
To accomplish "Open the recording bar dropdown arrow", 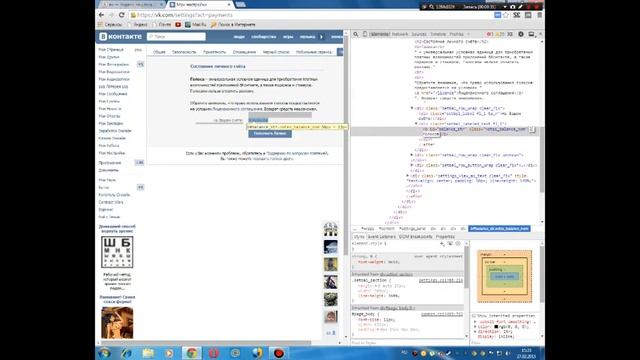I will coord(505,7).
